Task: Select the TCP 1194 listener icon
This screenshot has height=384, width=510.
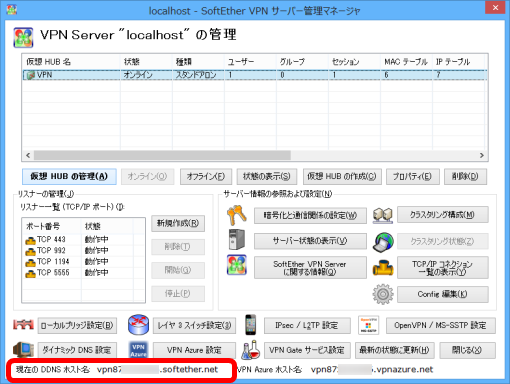Action: (30, 262)
